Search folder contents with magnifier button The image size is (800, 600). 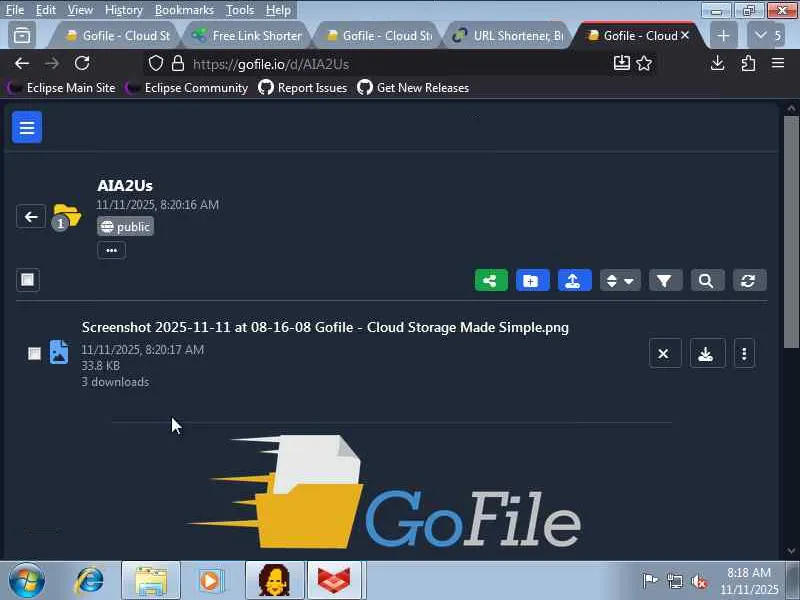point(707,280)
